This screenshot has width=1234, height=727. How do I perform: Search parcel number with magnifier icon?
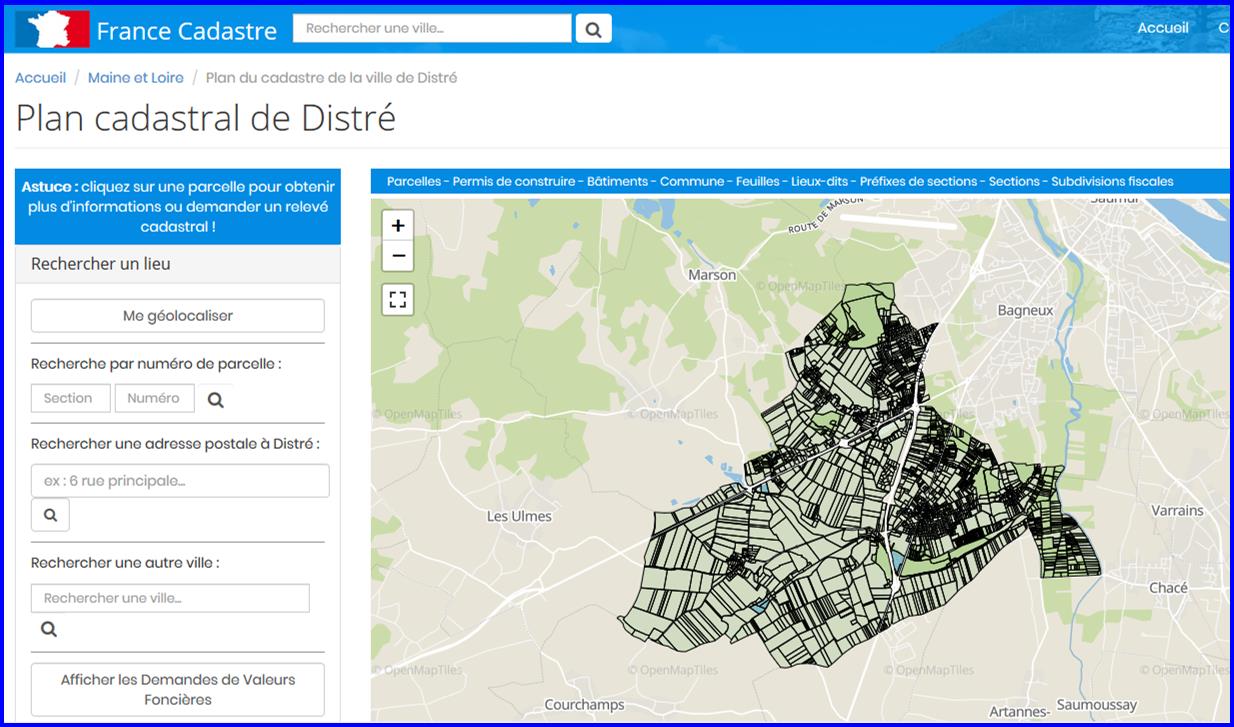tap(215, 399)
